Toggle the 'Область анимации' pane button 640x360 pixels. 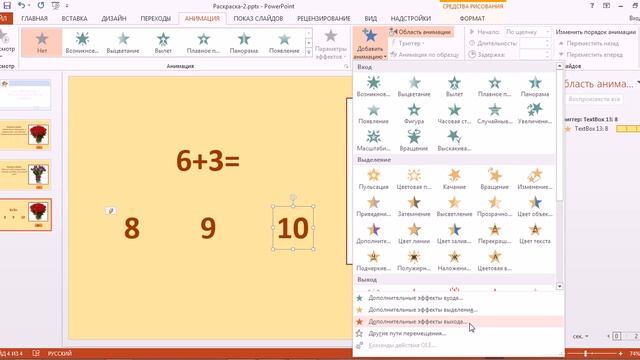point(420,32)
